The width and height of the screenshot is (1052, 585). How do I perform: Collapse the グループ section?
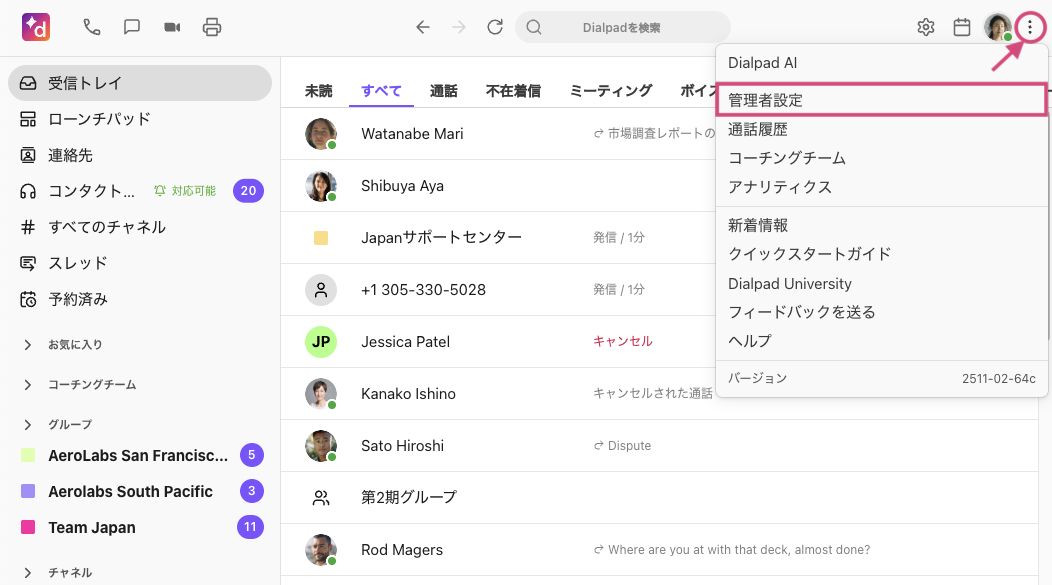coord(28,424)
